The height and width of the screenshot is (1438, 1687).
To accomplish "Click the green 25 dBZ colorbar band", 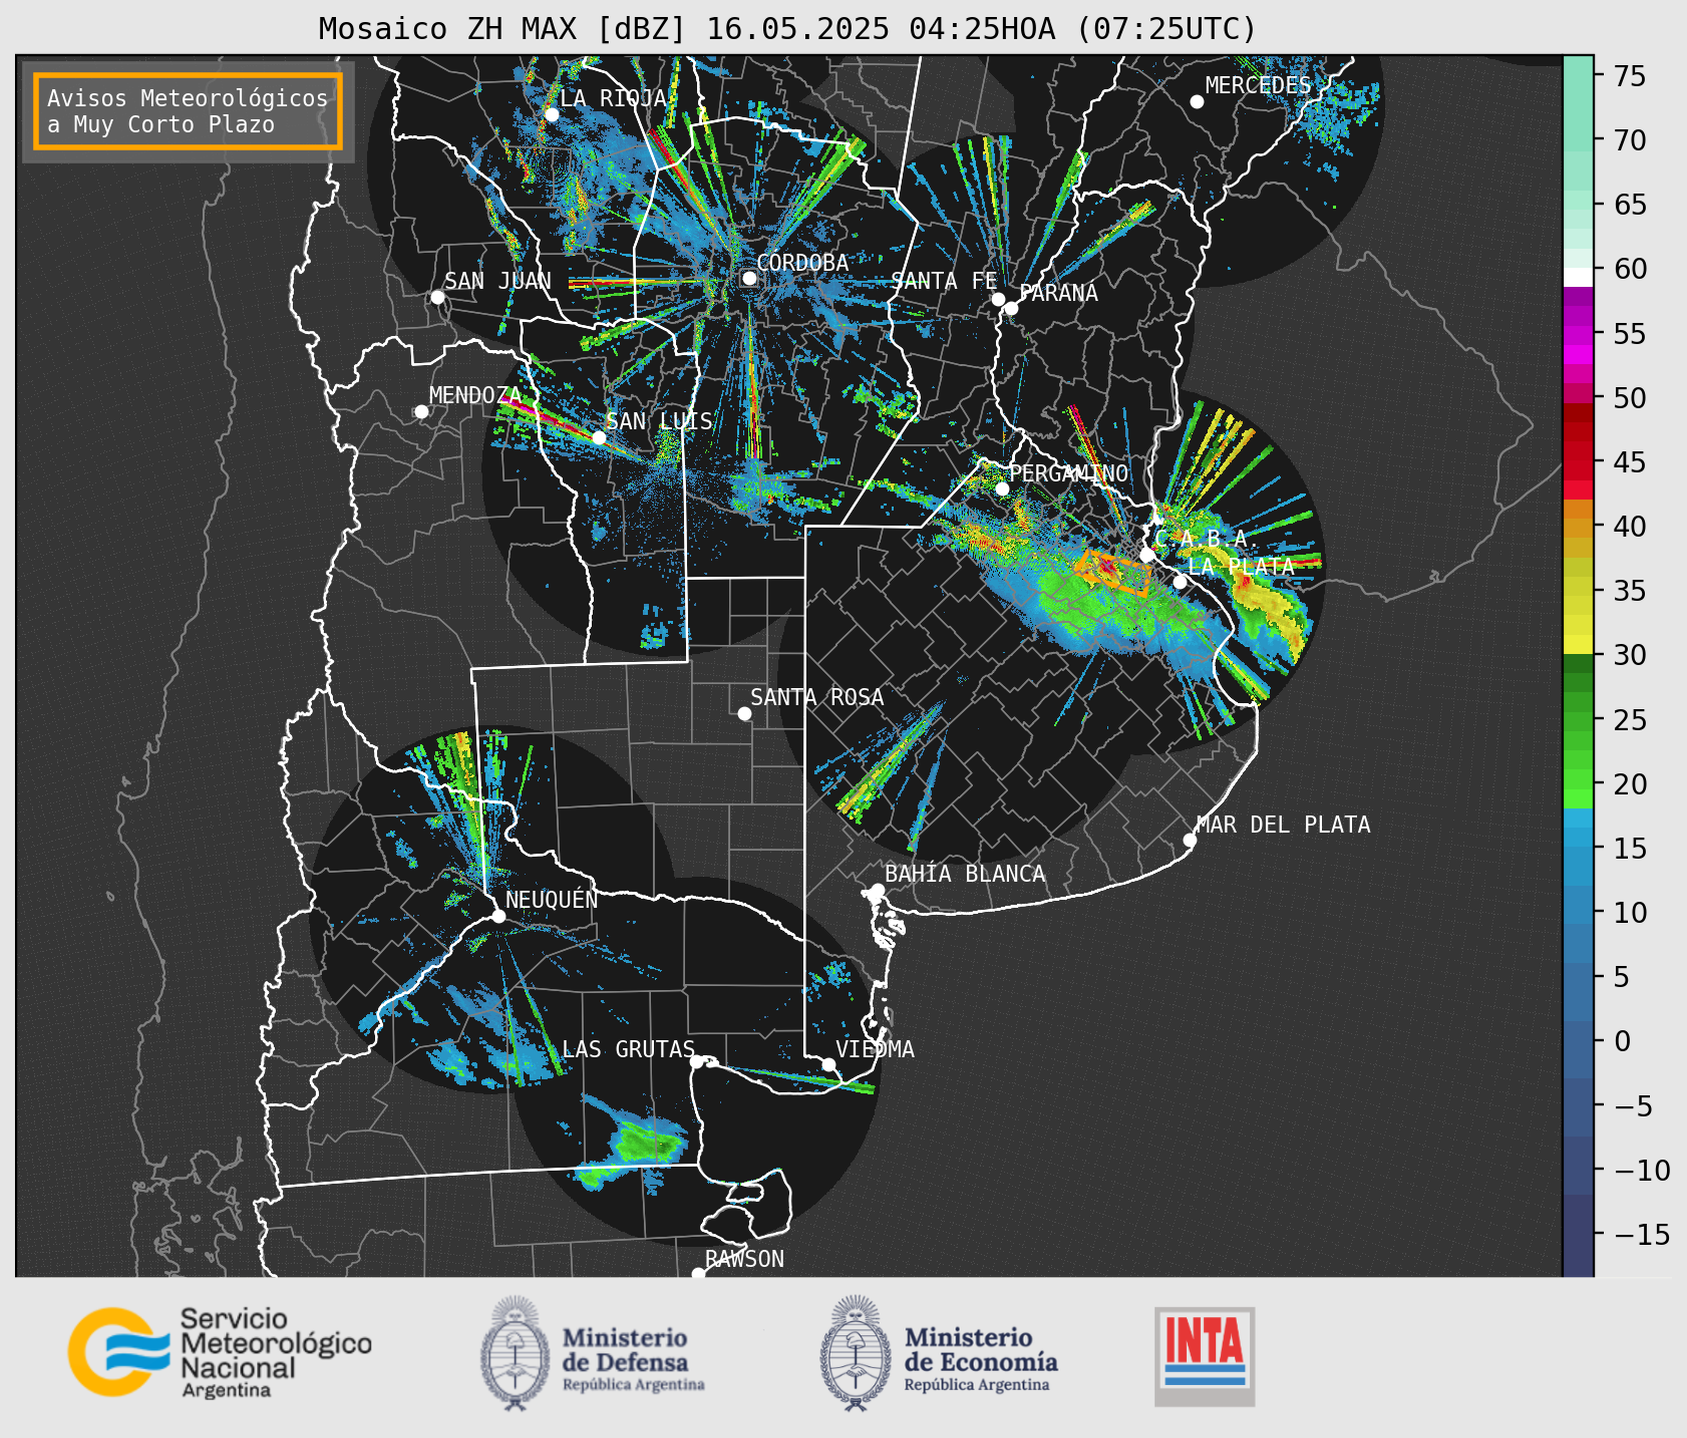I will (x=1578, y=720).
